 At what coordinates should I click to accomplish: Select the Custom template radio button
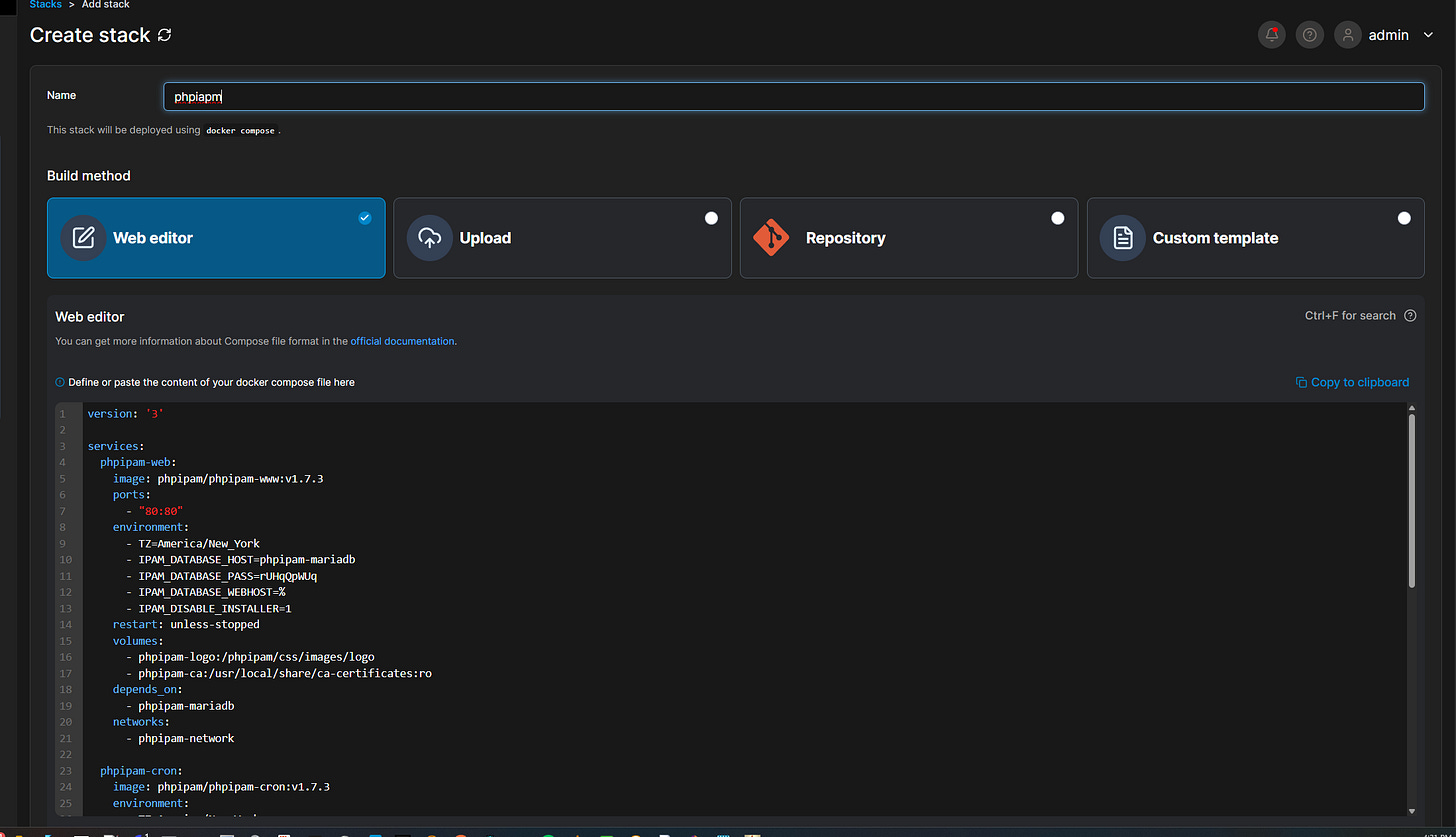[1404, 218]
